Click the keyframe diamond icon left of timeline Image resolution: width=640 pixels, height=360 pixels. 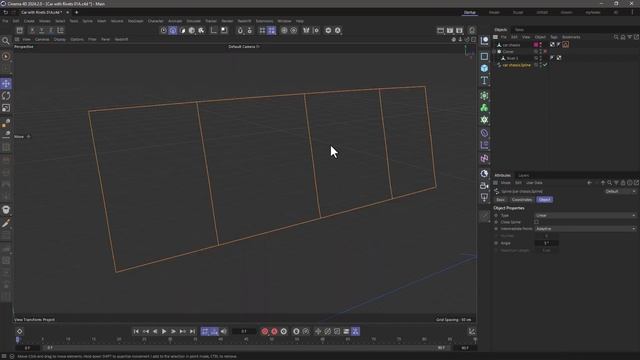[20, 331]
